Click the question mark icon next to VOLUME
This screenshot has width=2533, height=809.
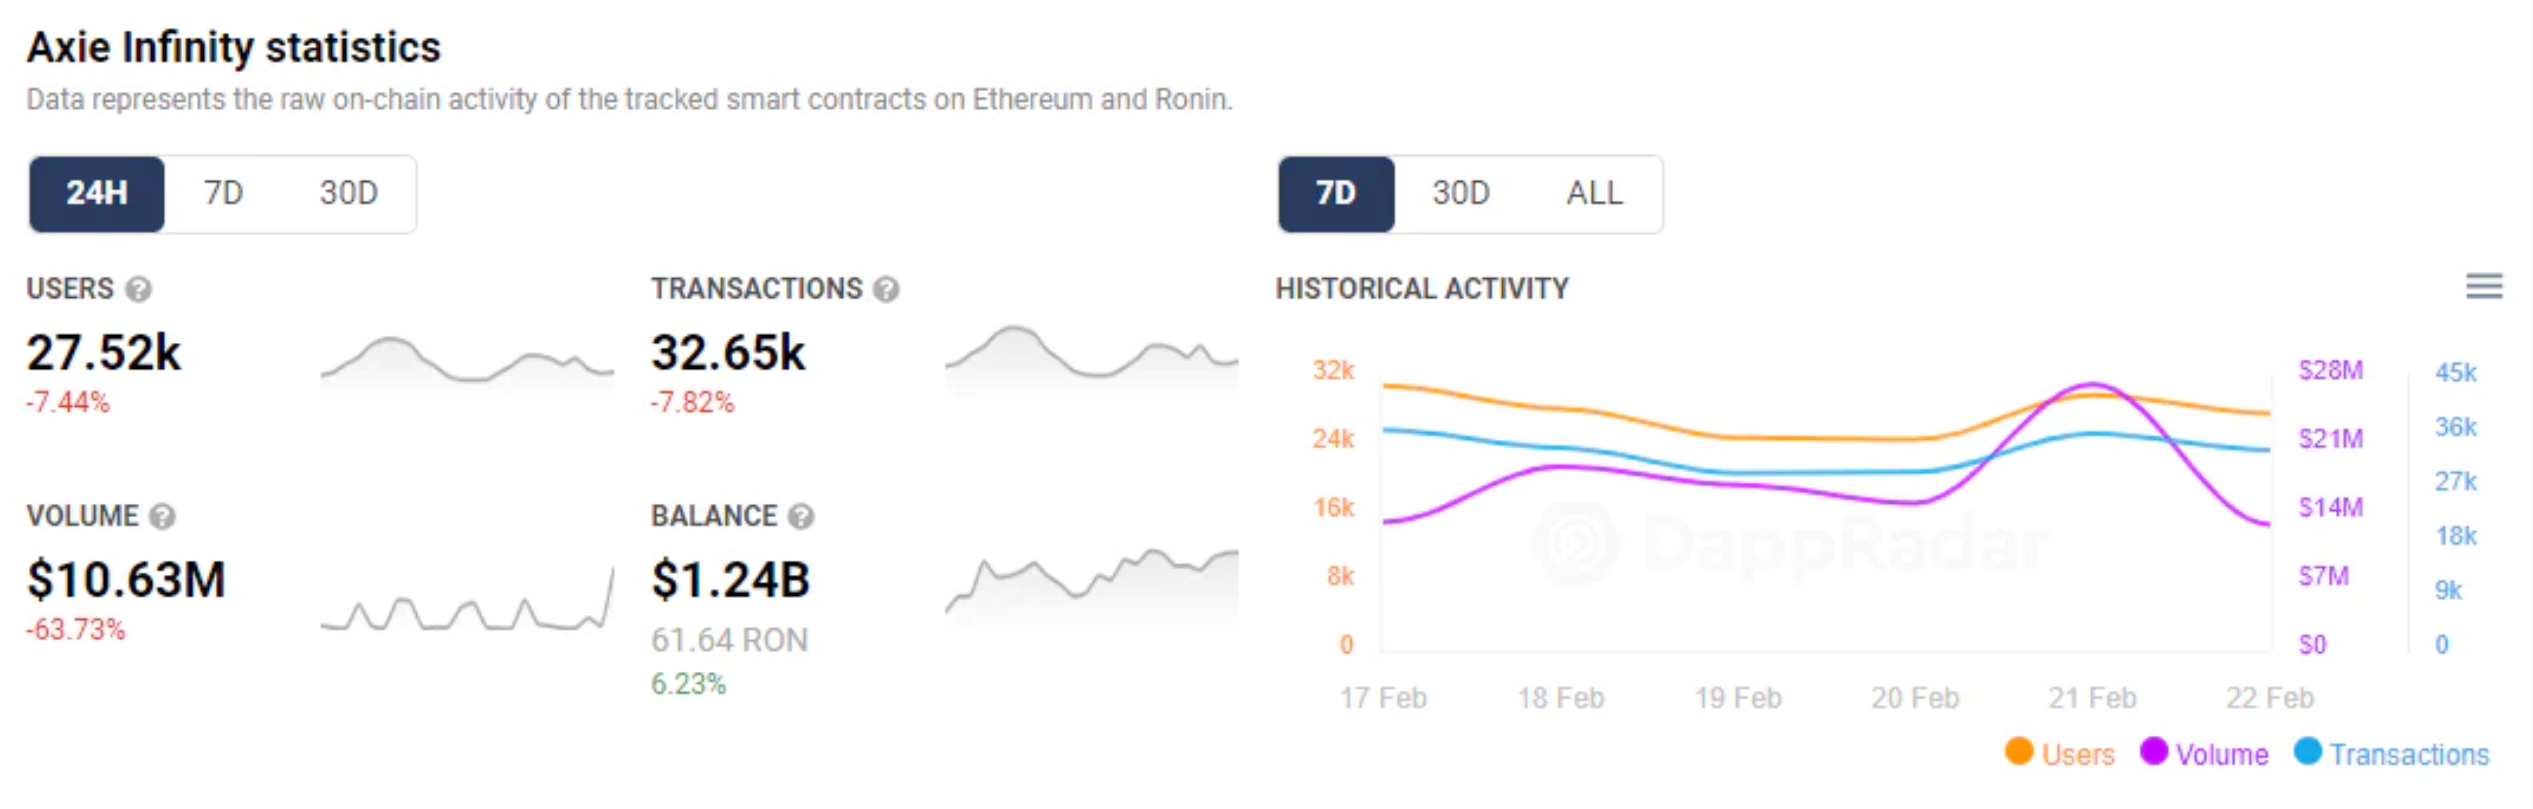162,517
